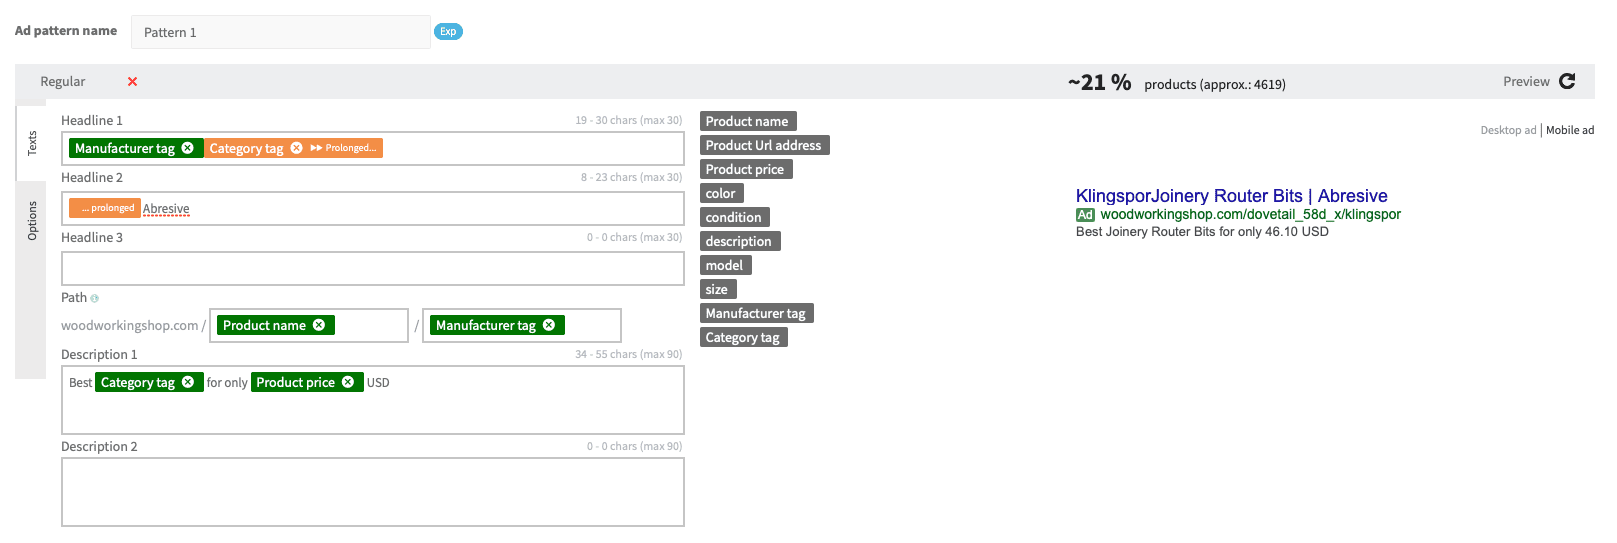Toggle the Exp badge next to pattern name
The image size is (1617, 543).
[x=448, y=32]
